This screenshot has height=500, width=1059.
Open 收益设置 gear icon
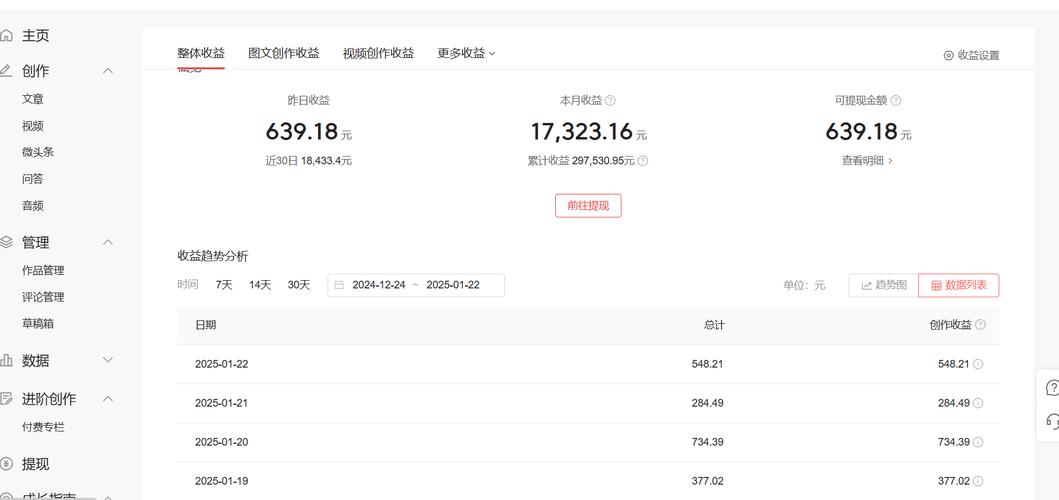[x=949, y=55]
